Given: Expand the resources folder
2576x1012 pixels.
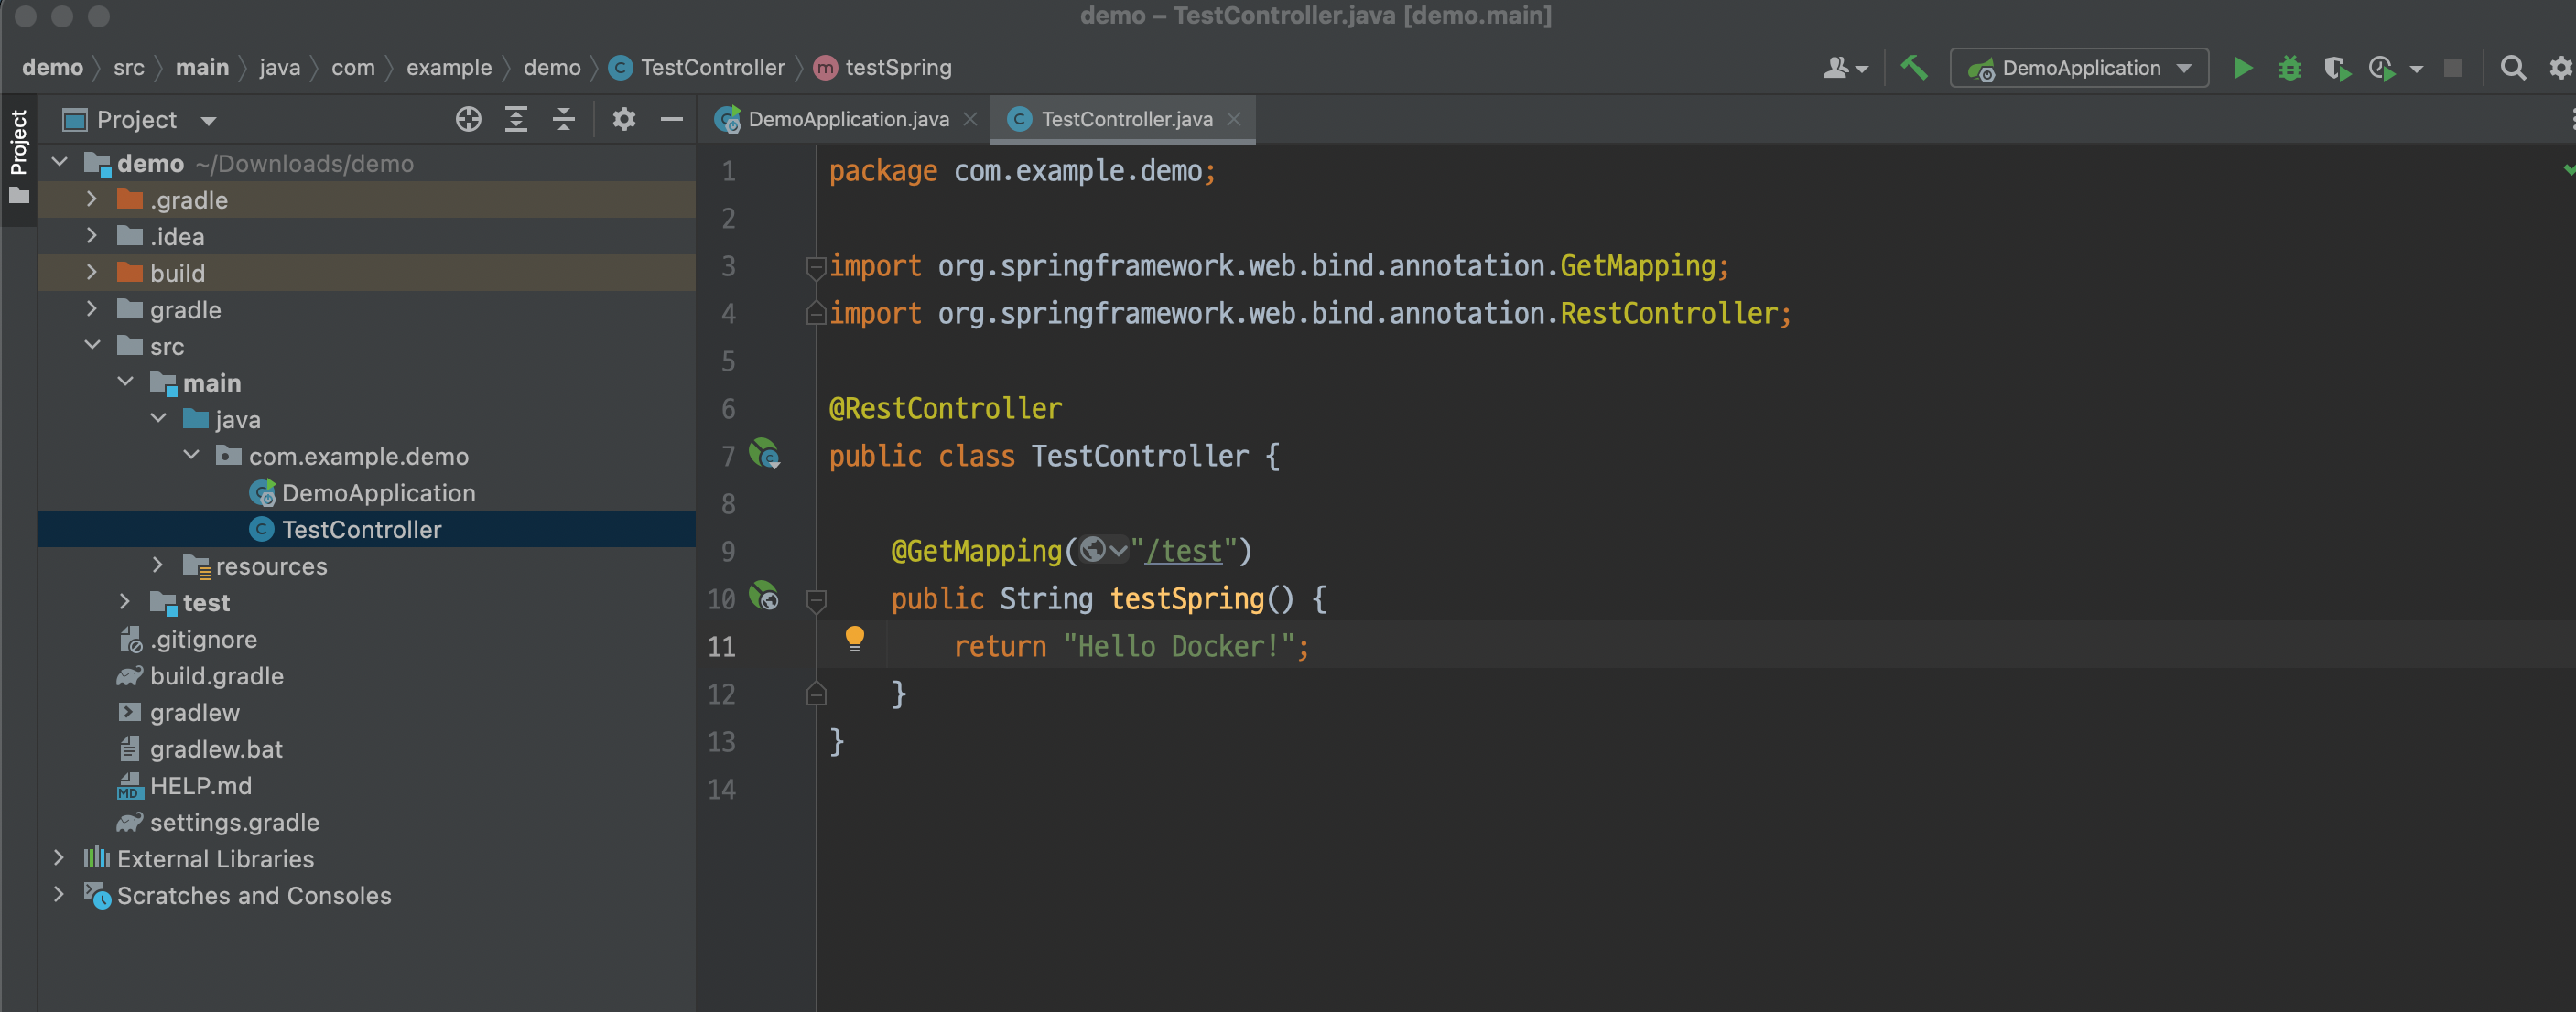Looking at the screenshot, I should pyautogui.click(x=157, y=565).
